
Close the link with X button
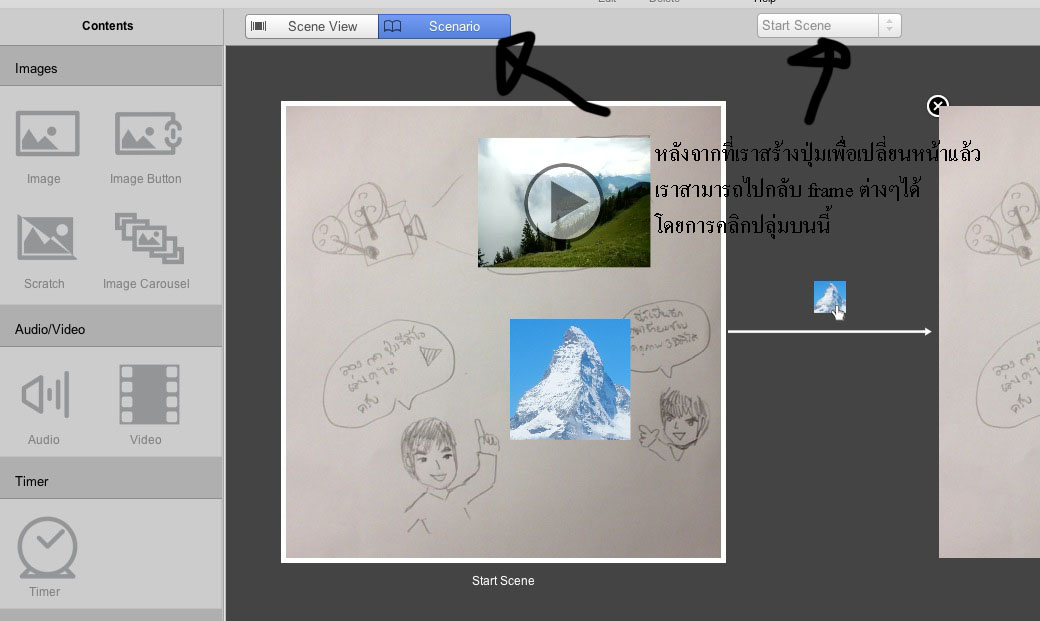pos(937,105)
